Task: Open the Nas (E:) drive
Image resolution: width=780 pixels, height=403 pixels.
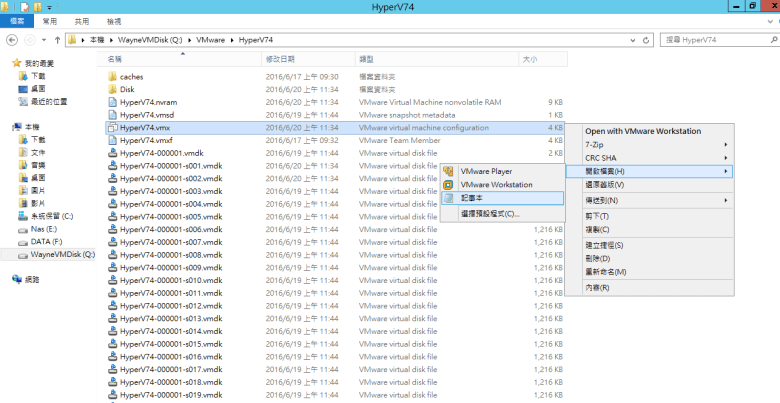Action: click(x=45, y=228)
